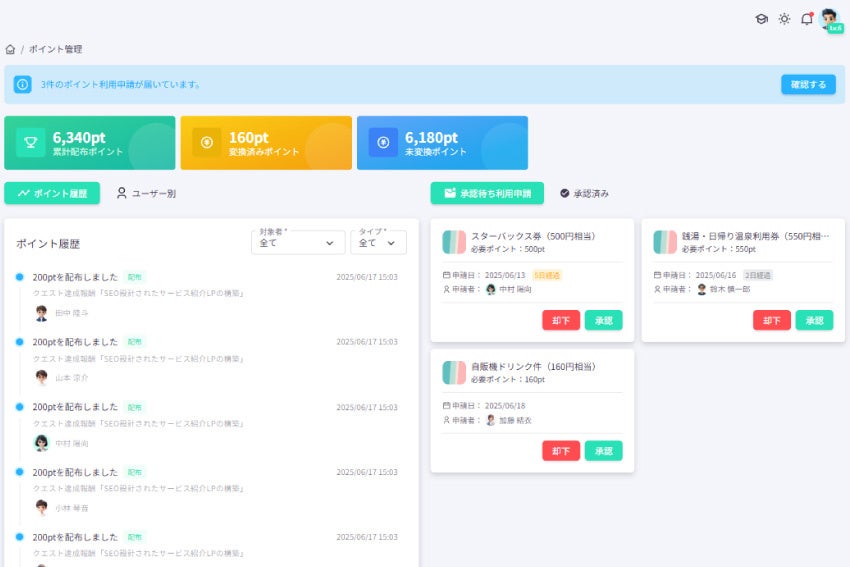This screenshot has height=567, width=850.
Task: Open the user avatar menu
Action: coord(830,21)
